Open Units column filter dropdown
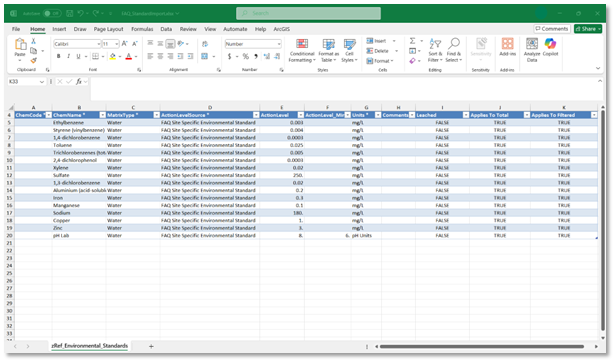 pos(378,115)
